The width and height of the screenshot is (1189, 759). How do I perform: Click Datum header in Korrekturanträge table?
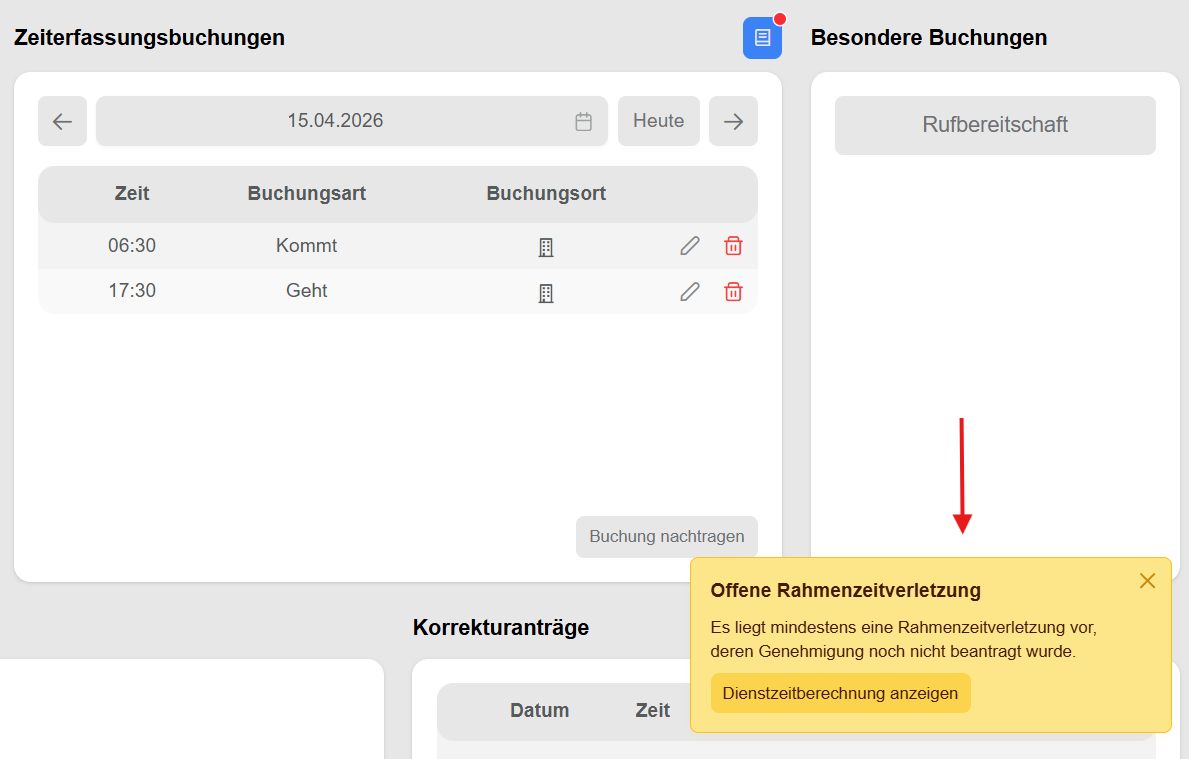[539, 710]
